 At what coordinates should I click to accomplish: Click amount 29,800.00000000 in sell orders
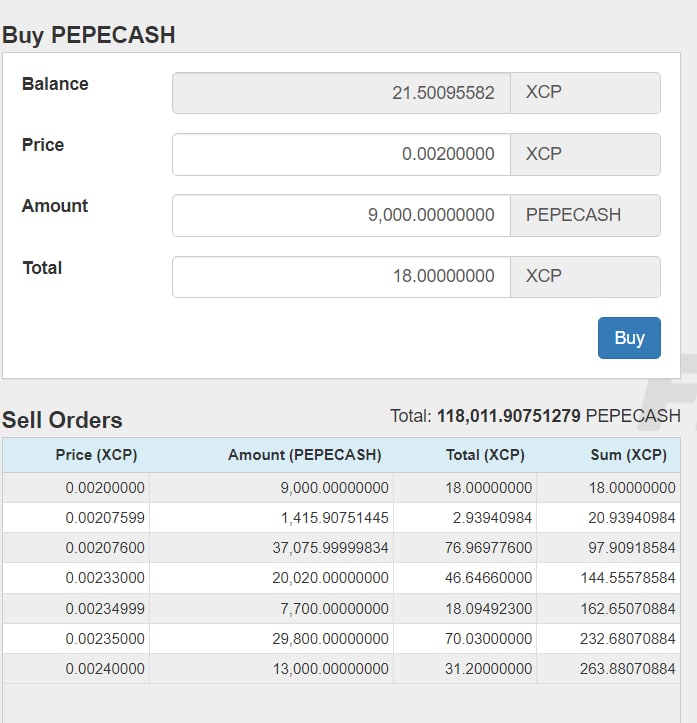coord(331,639)
